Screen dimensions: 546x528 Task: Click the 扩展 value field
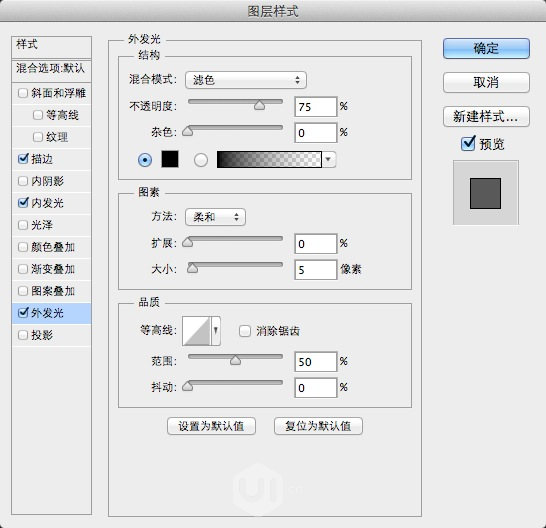click(315, 243)
